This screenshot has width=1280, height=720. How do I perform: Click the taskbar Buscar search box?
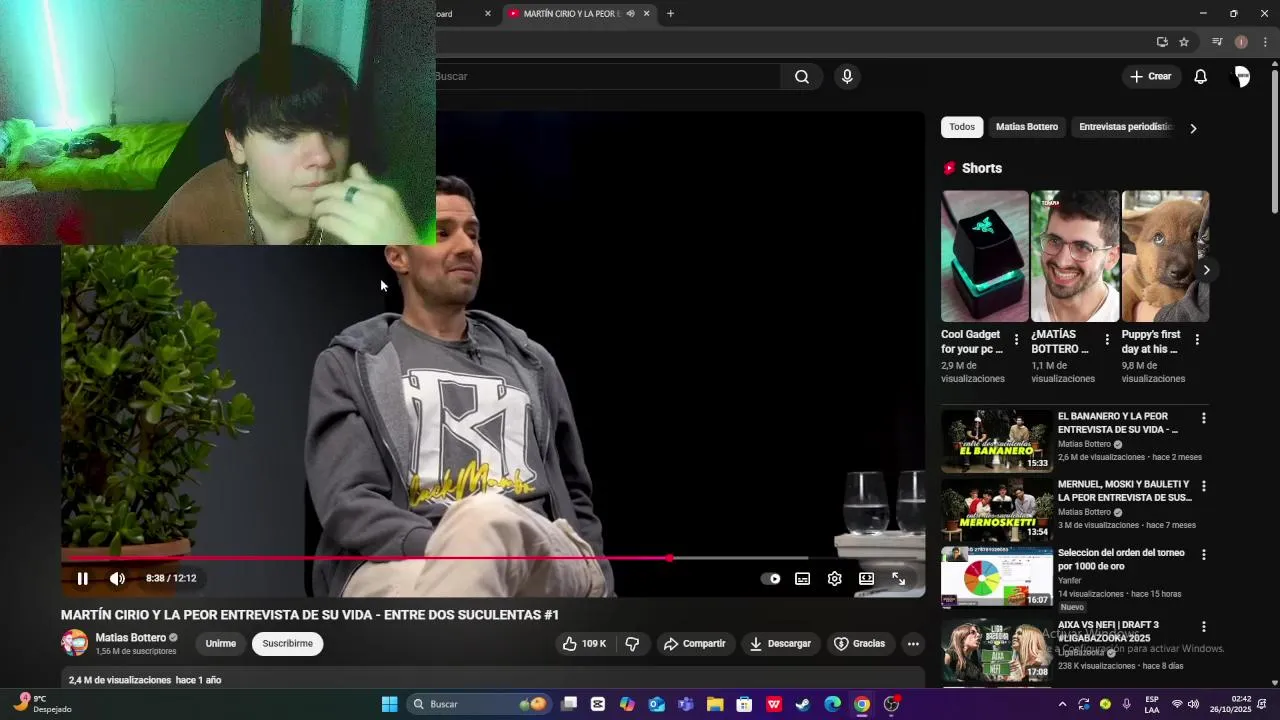pyautogui.click(x=479, y=704)
